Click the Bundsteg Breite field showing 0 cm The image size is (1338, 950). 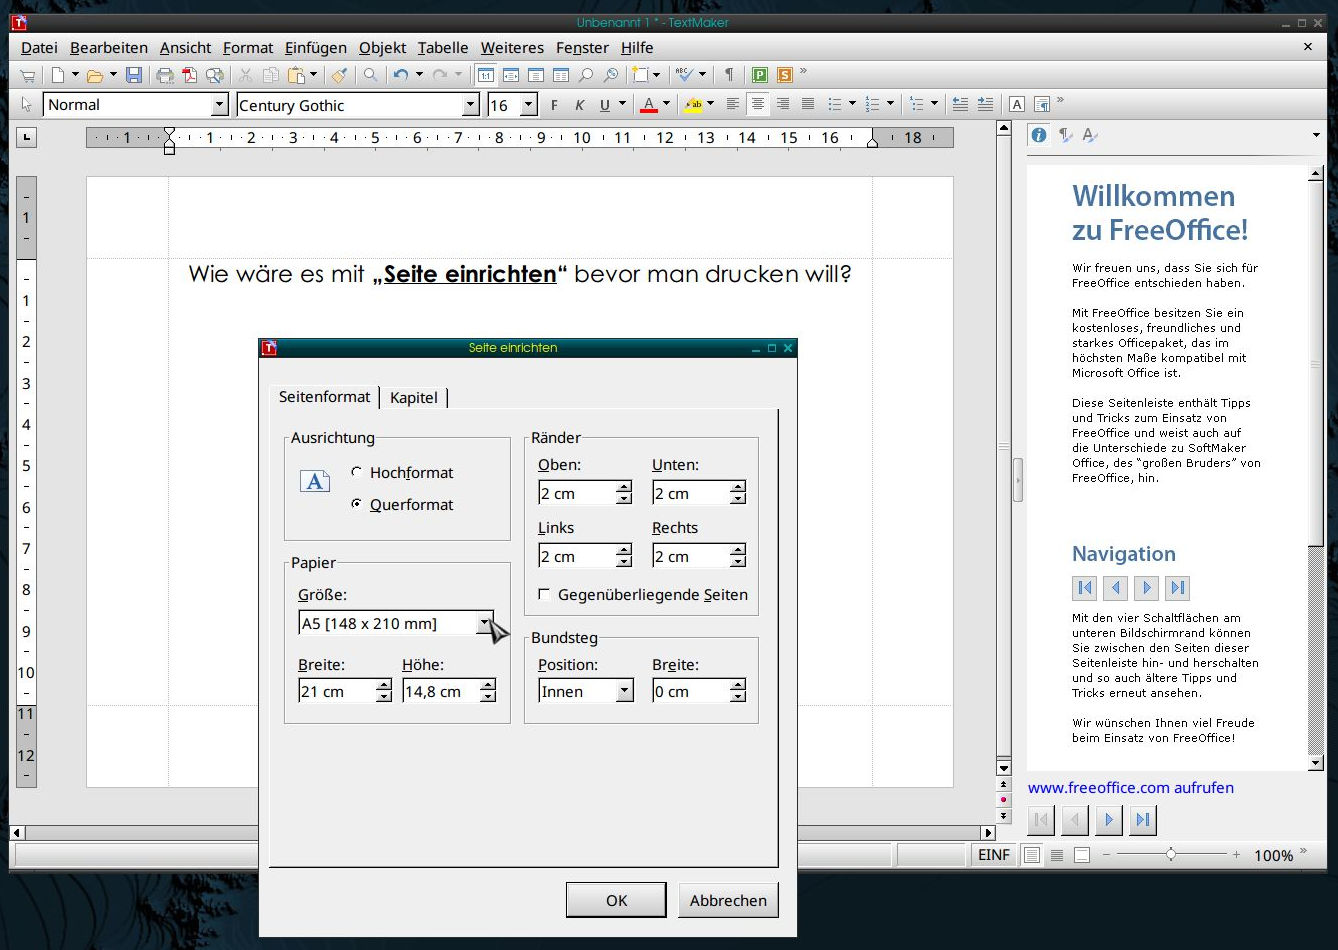tap(690, 691)
